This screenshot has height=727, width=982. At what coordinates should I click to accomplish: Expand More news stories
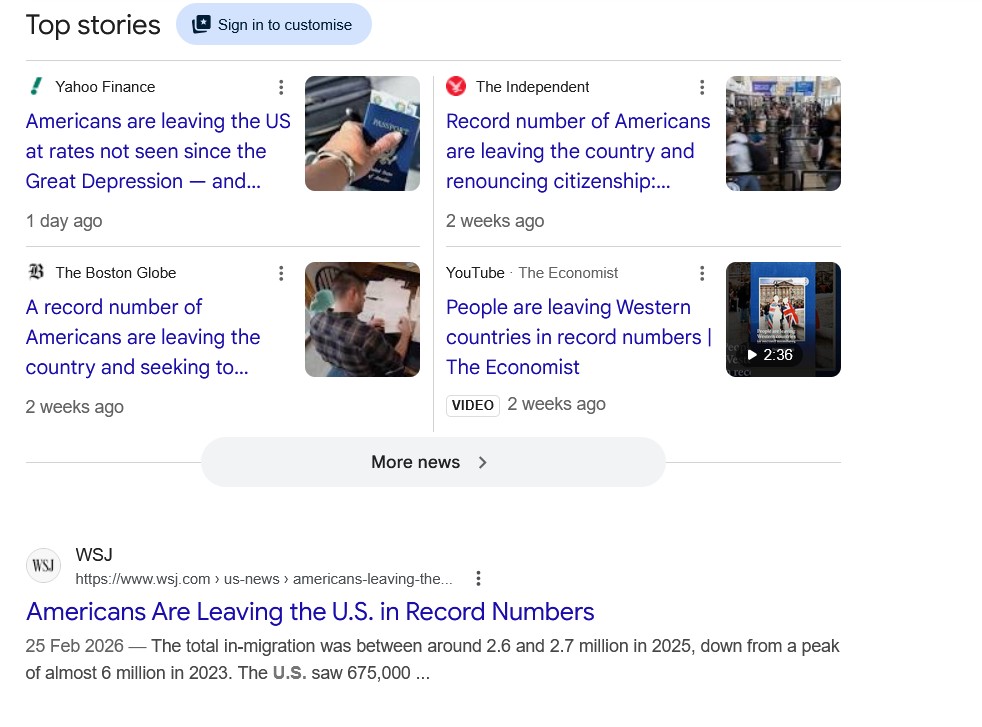click(x=433, y=462)
